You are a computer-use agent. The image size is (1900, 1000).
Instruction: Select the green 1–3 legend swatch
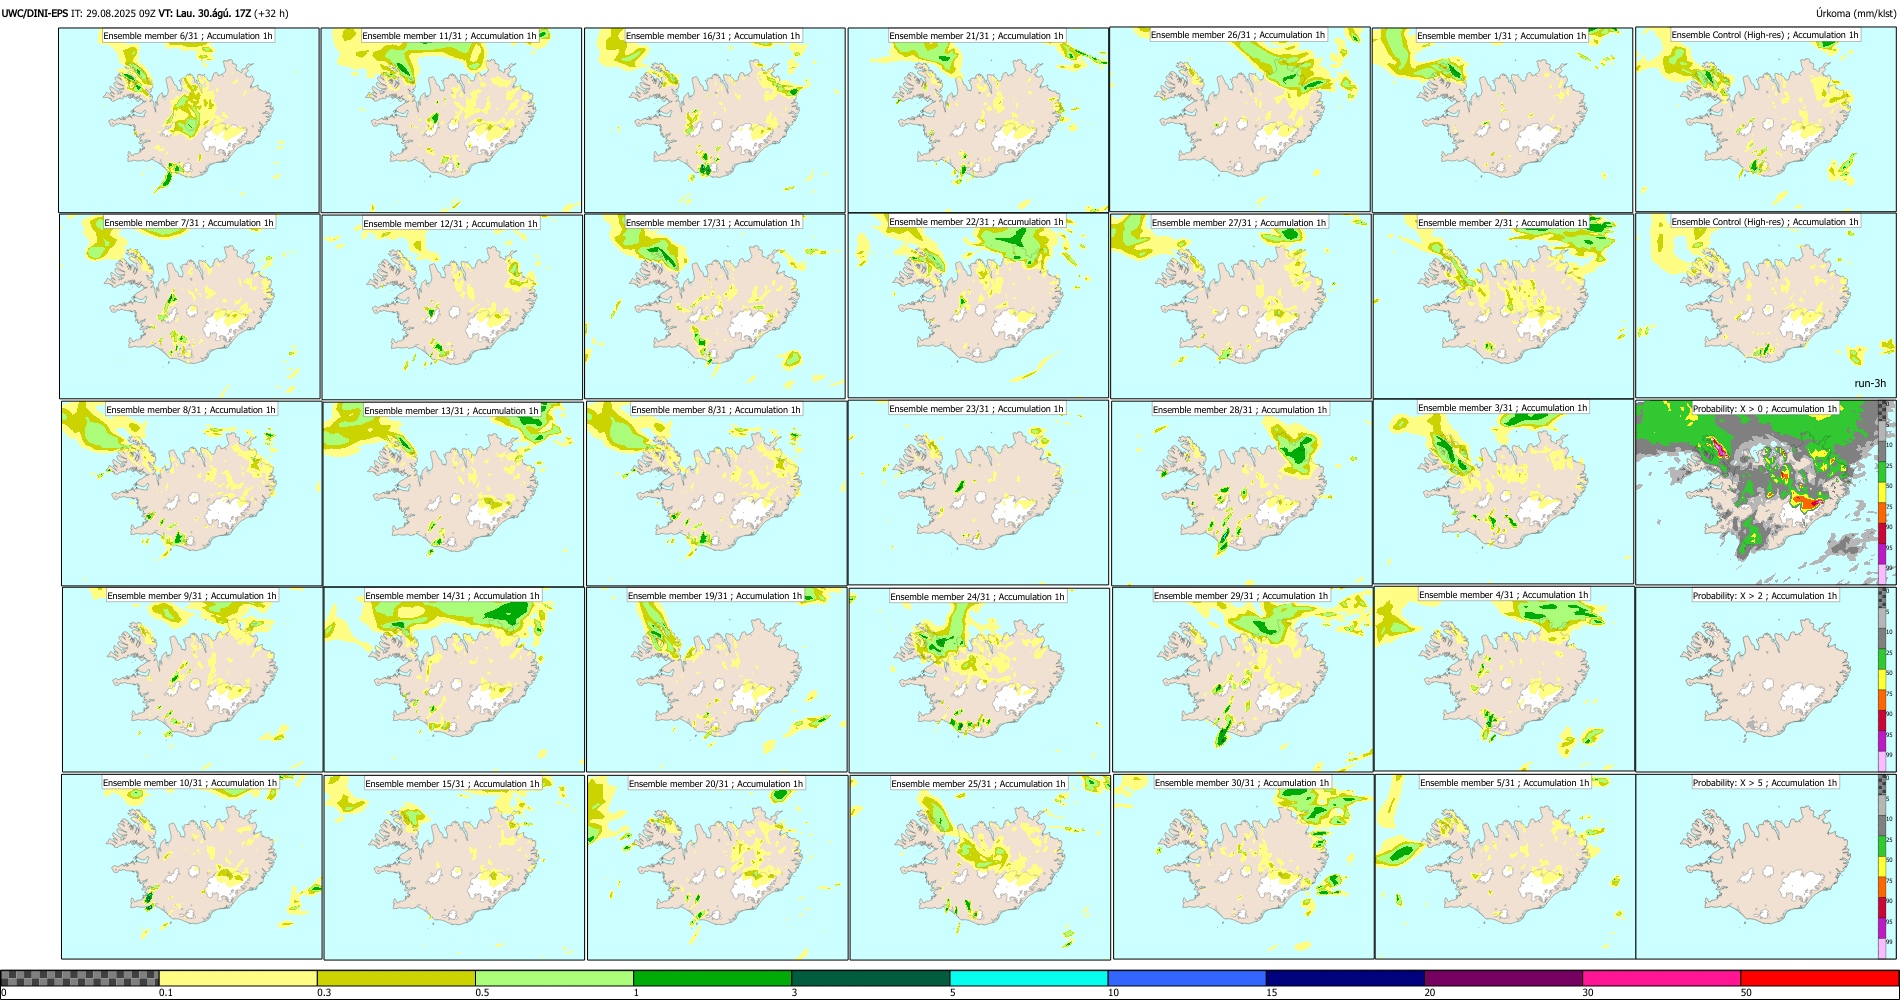click(712, 978)
